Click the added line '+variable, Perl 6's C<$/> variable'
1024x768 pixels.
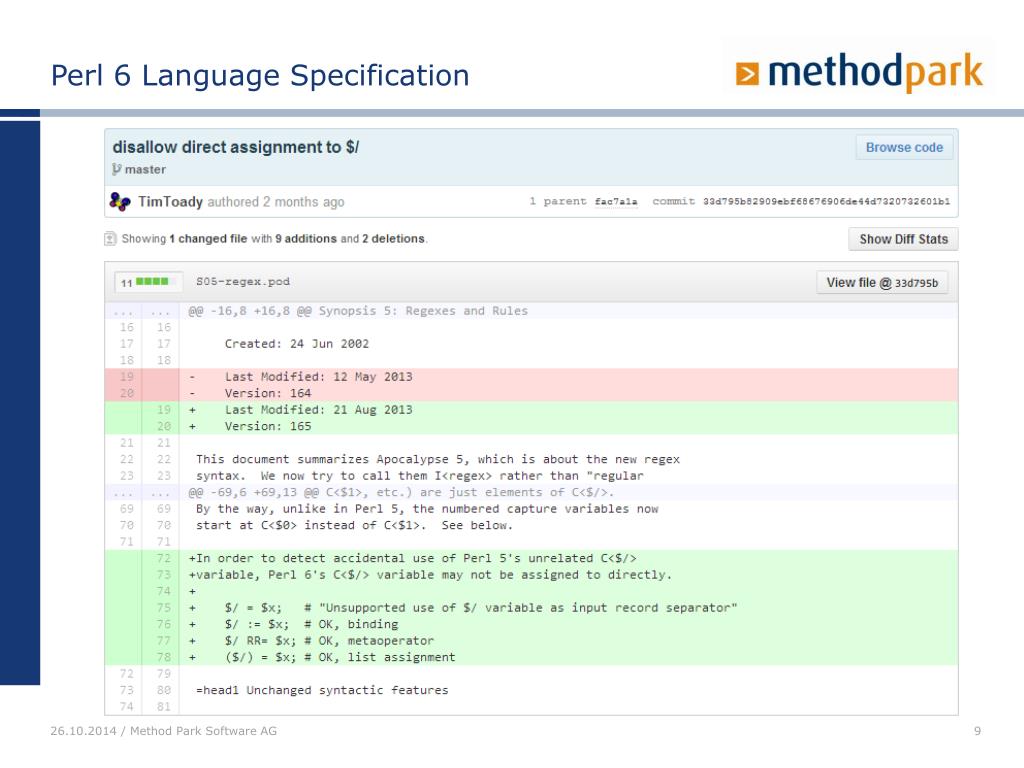(532, 575)
